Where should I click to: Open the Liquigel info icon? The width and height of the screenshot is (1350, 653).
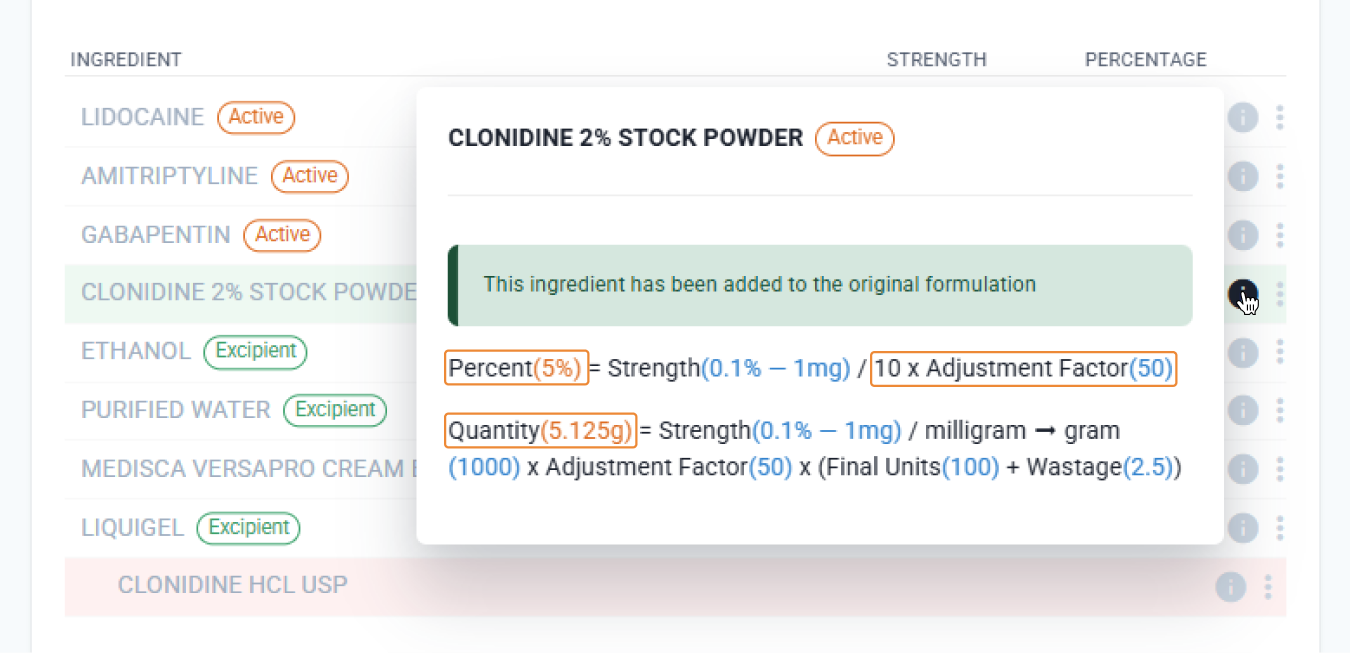coord(1243,528)
